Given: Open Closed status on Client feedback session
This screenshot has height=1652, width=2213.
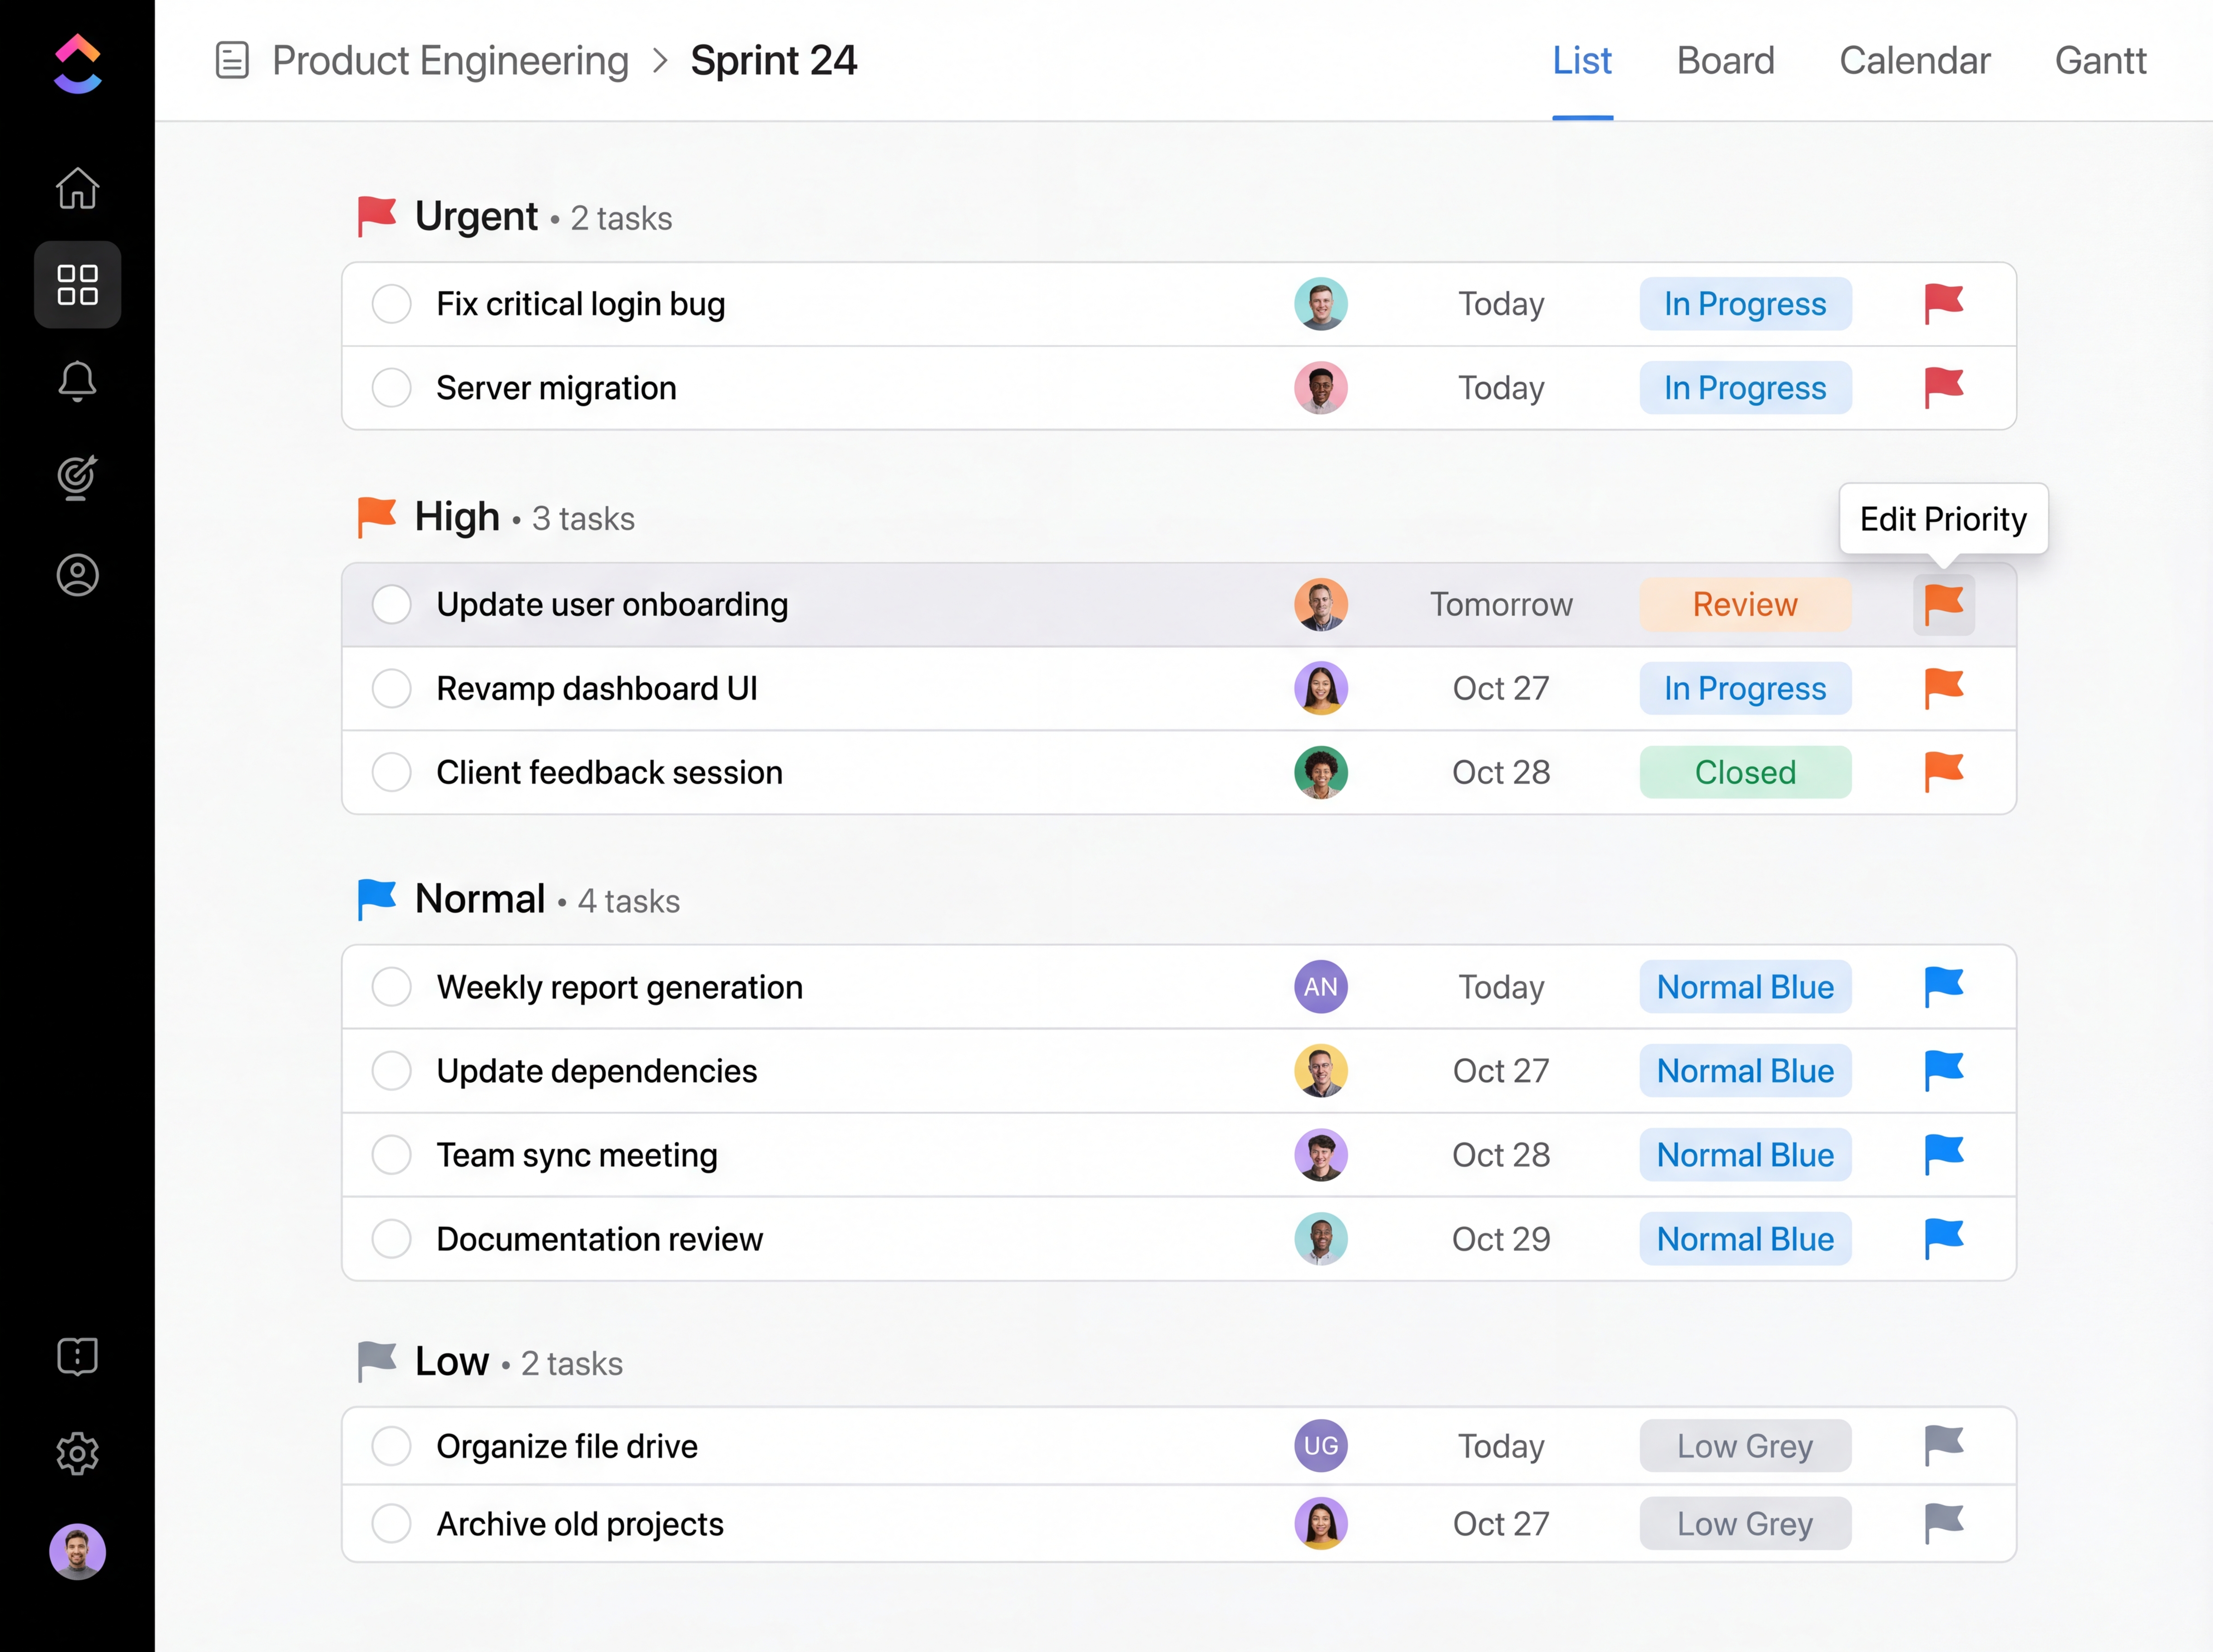Looking at the screenshot, I should coord(1744,772).
